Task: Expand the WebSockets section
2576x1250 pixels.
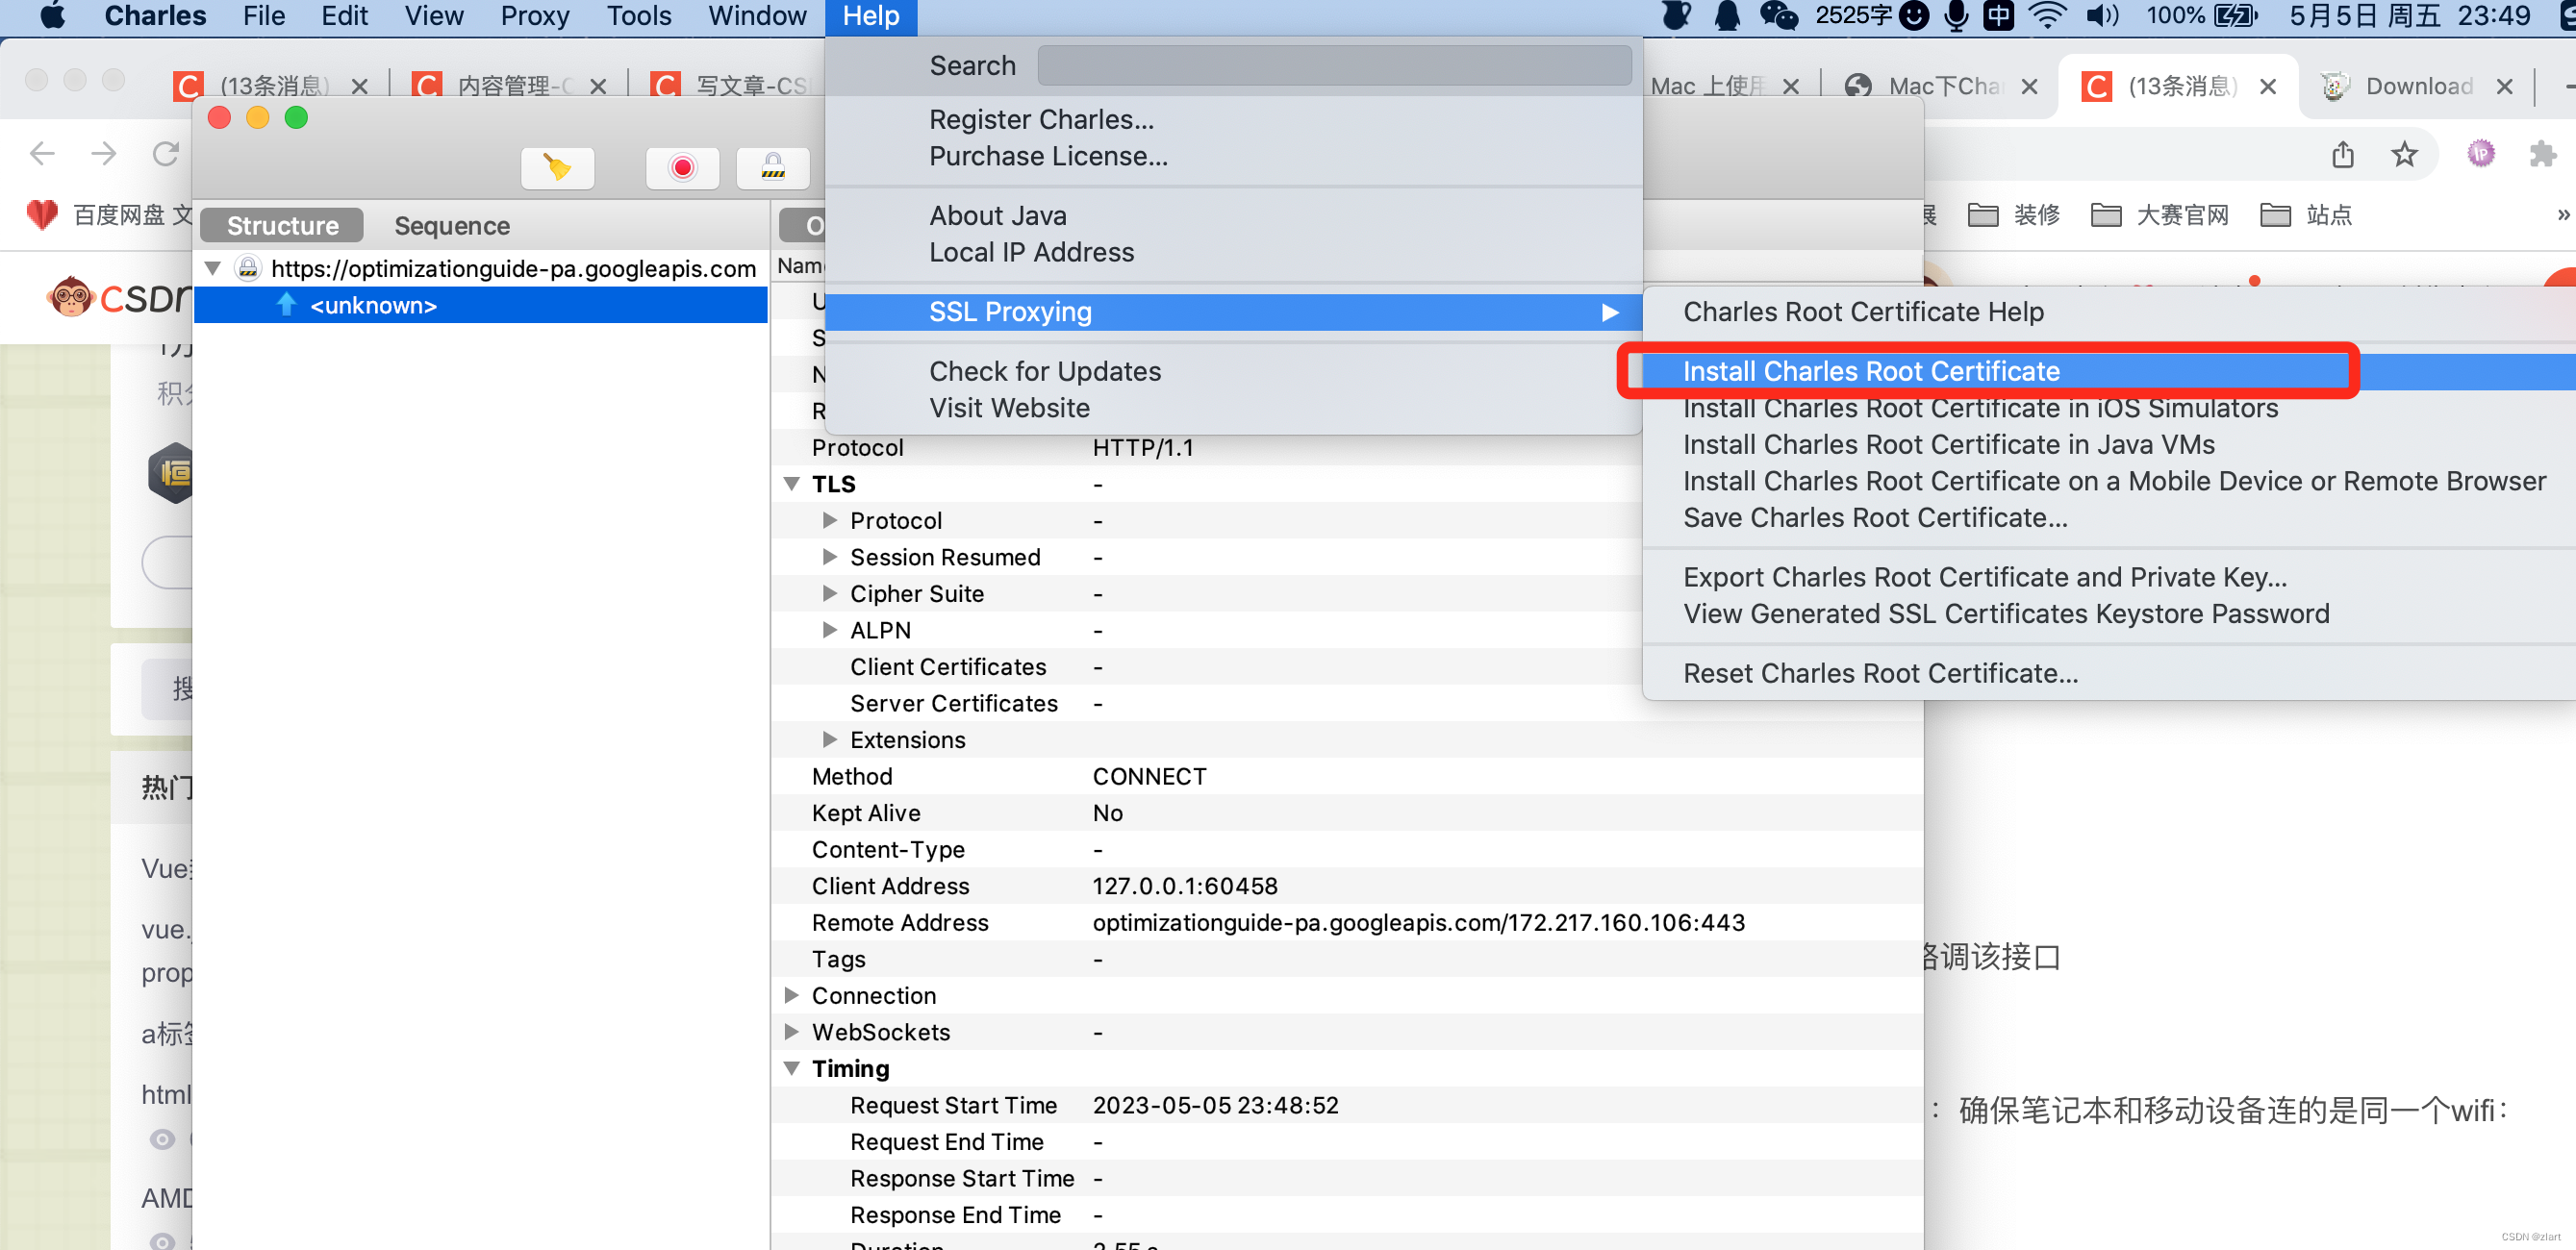Action: tap(791, 1031)
